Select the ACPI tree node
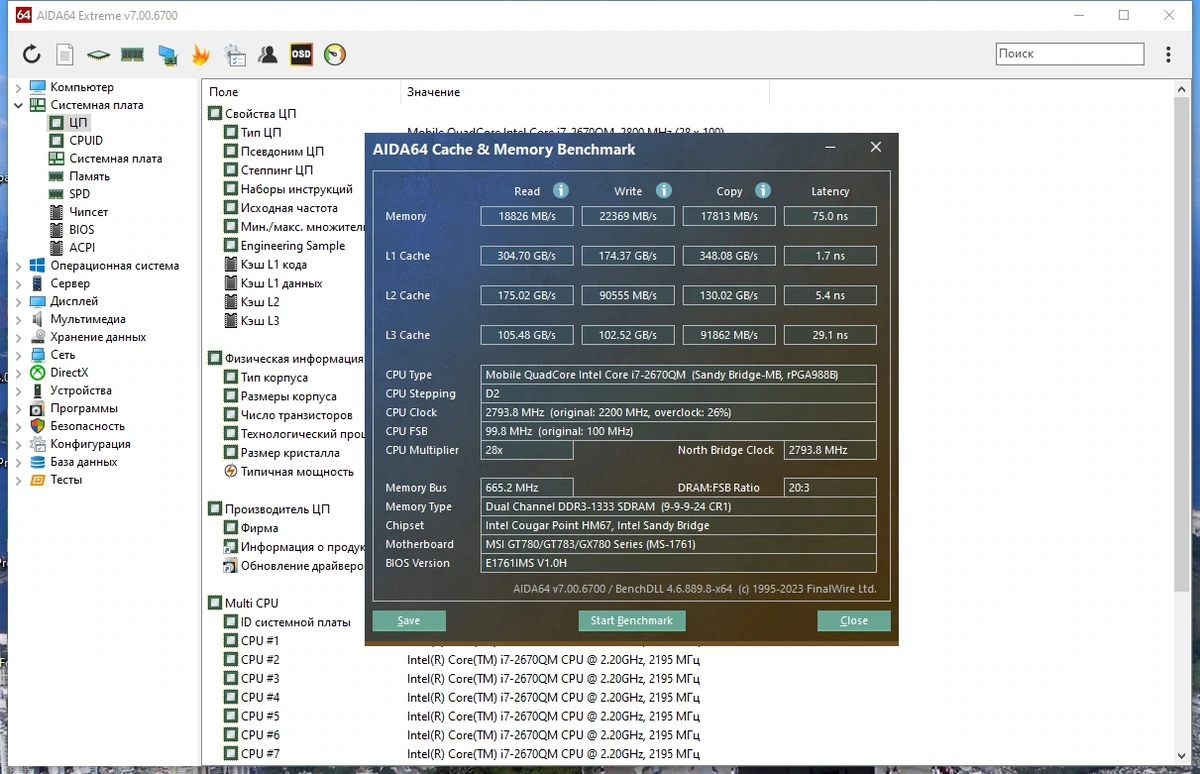1200x774 pixels. [82, 247]
